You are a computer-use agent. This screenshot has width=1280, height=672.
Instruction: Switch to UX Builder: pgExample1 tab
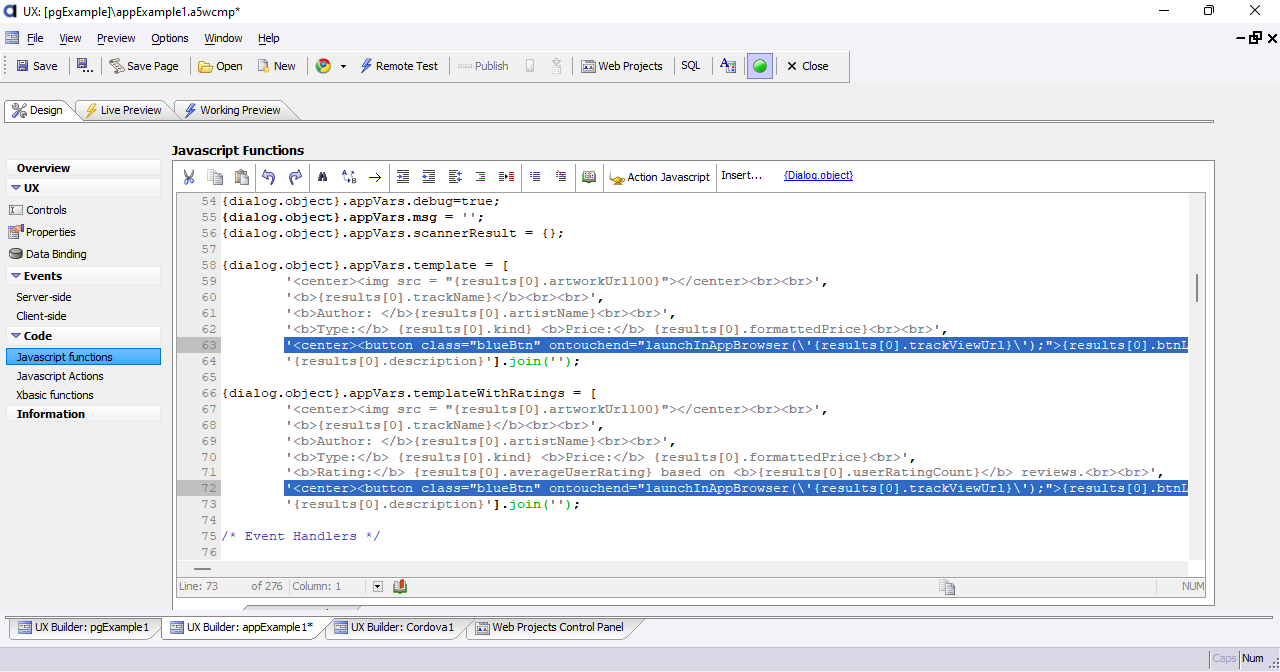point(83,628)
